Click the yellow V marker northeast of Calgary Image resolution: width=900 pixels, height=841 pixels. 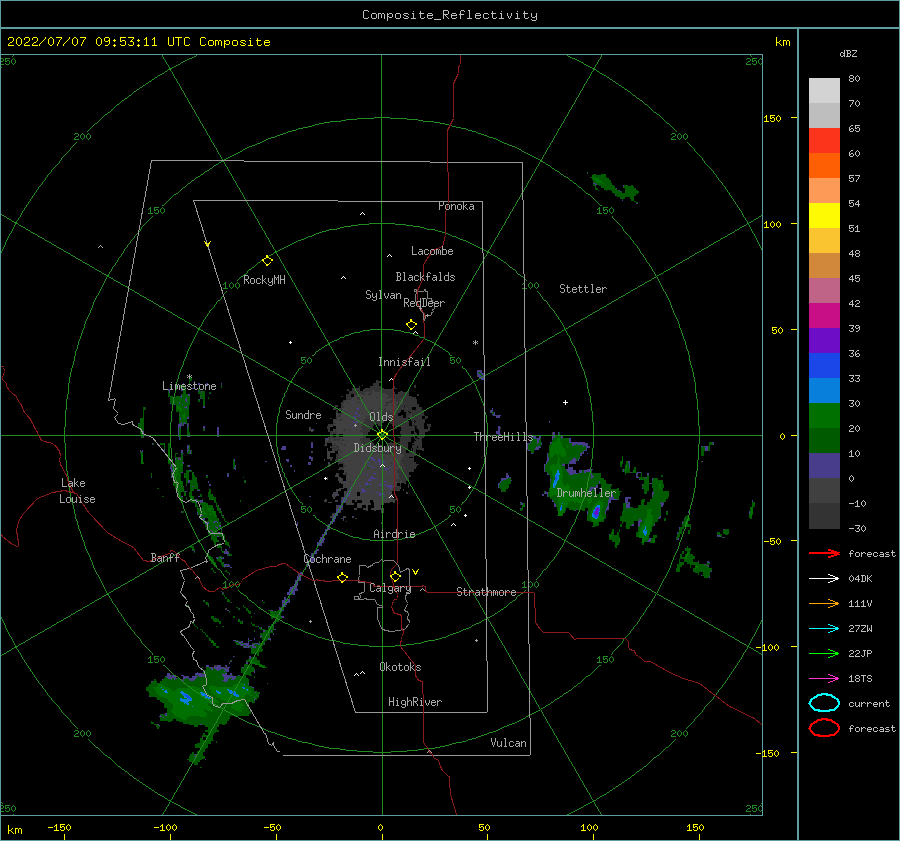point(415,572)
